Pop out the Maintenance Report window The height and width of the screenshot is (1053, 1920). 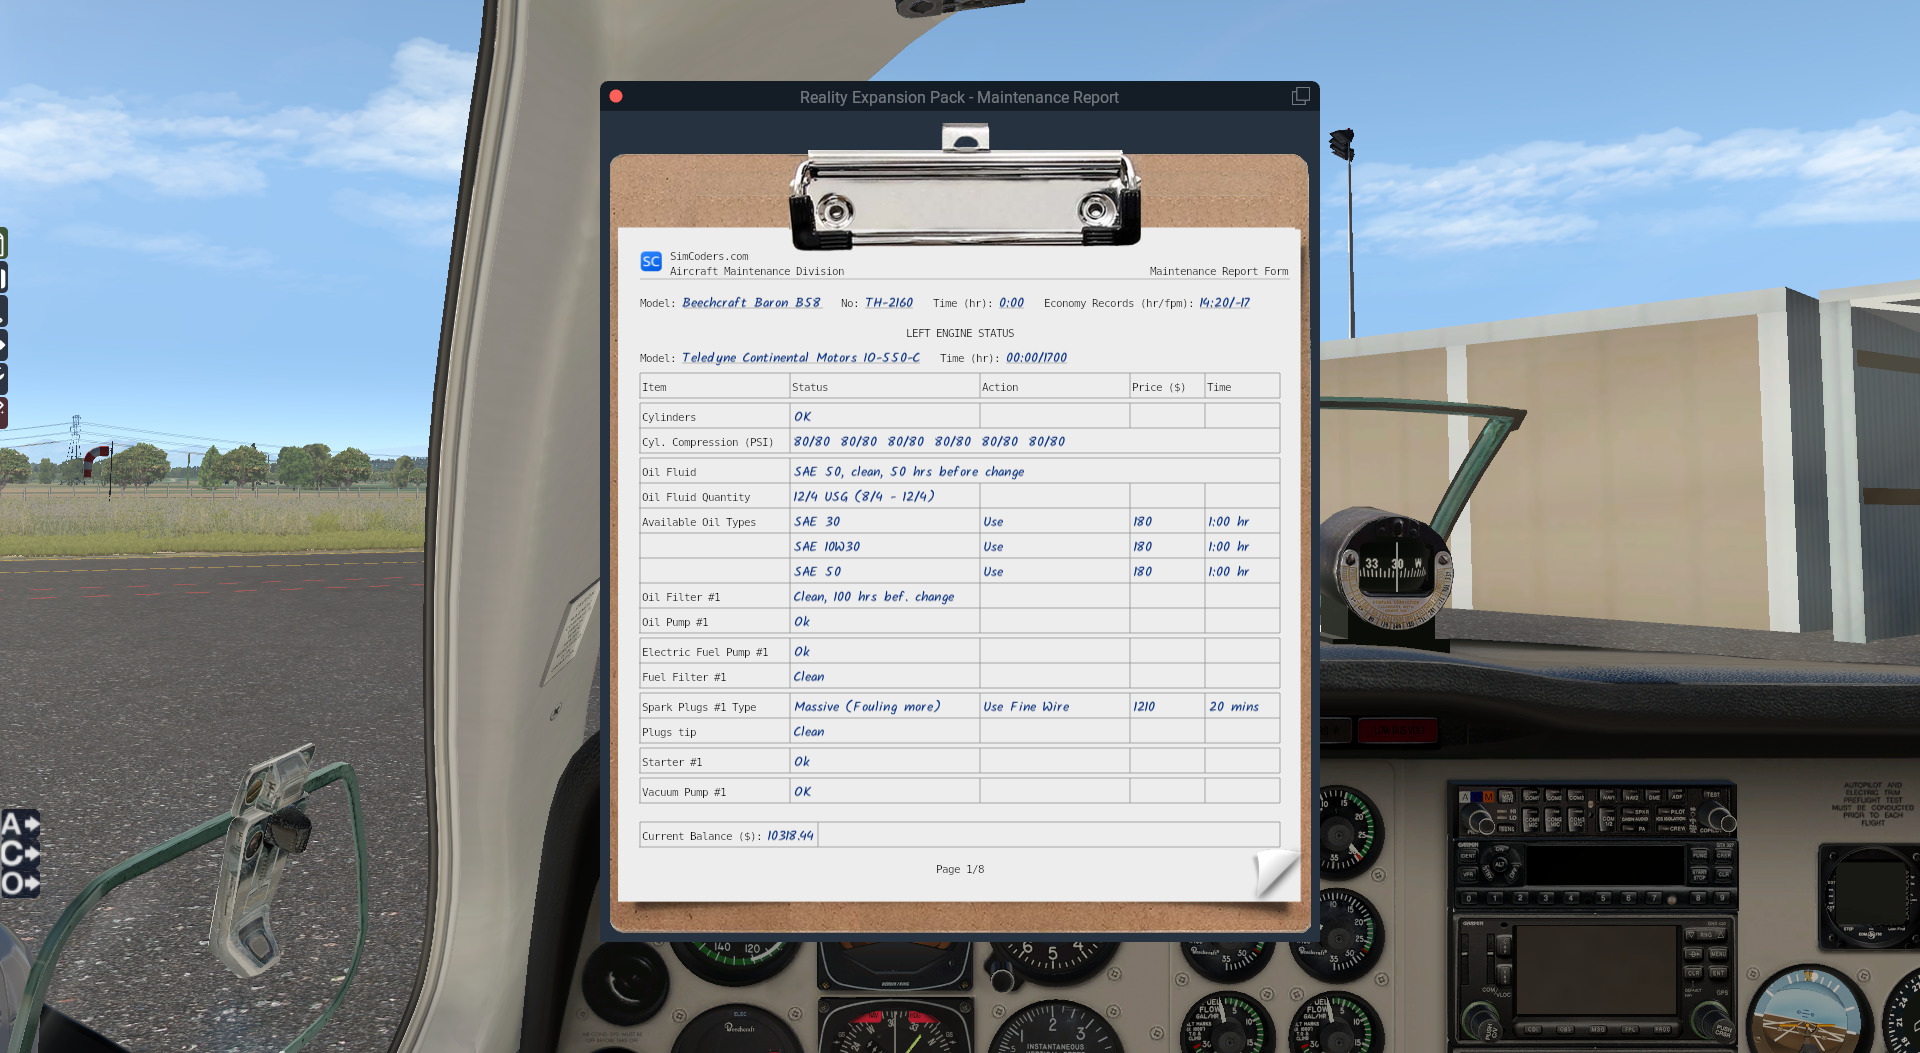click(x=1300, y=96)
